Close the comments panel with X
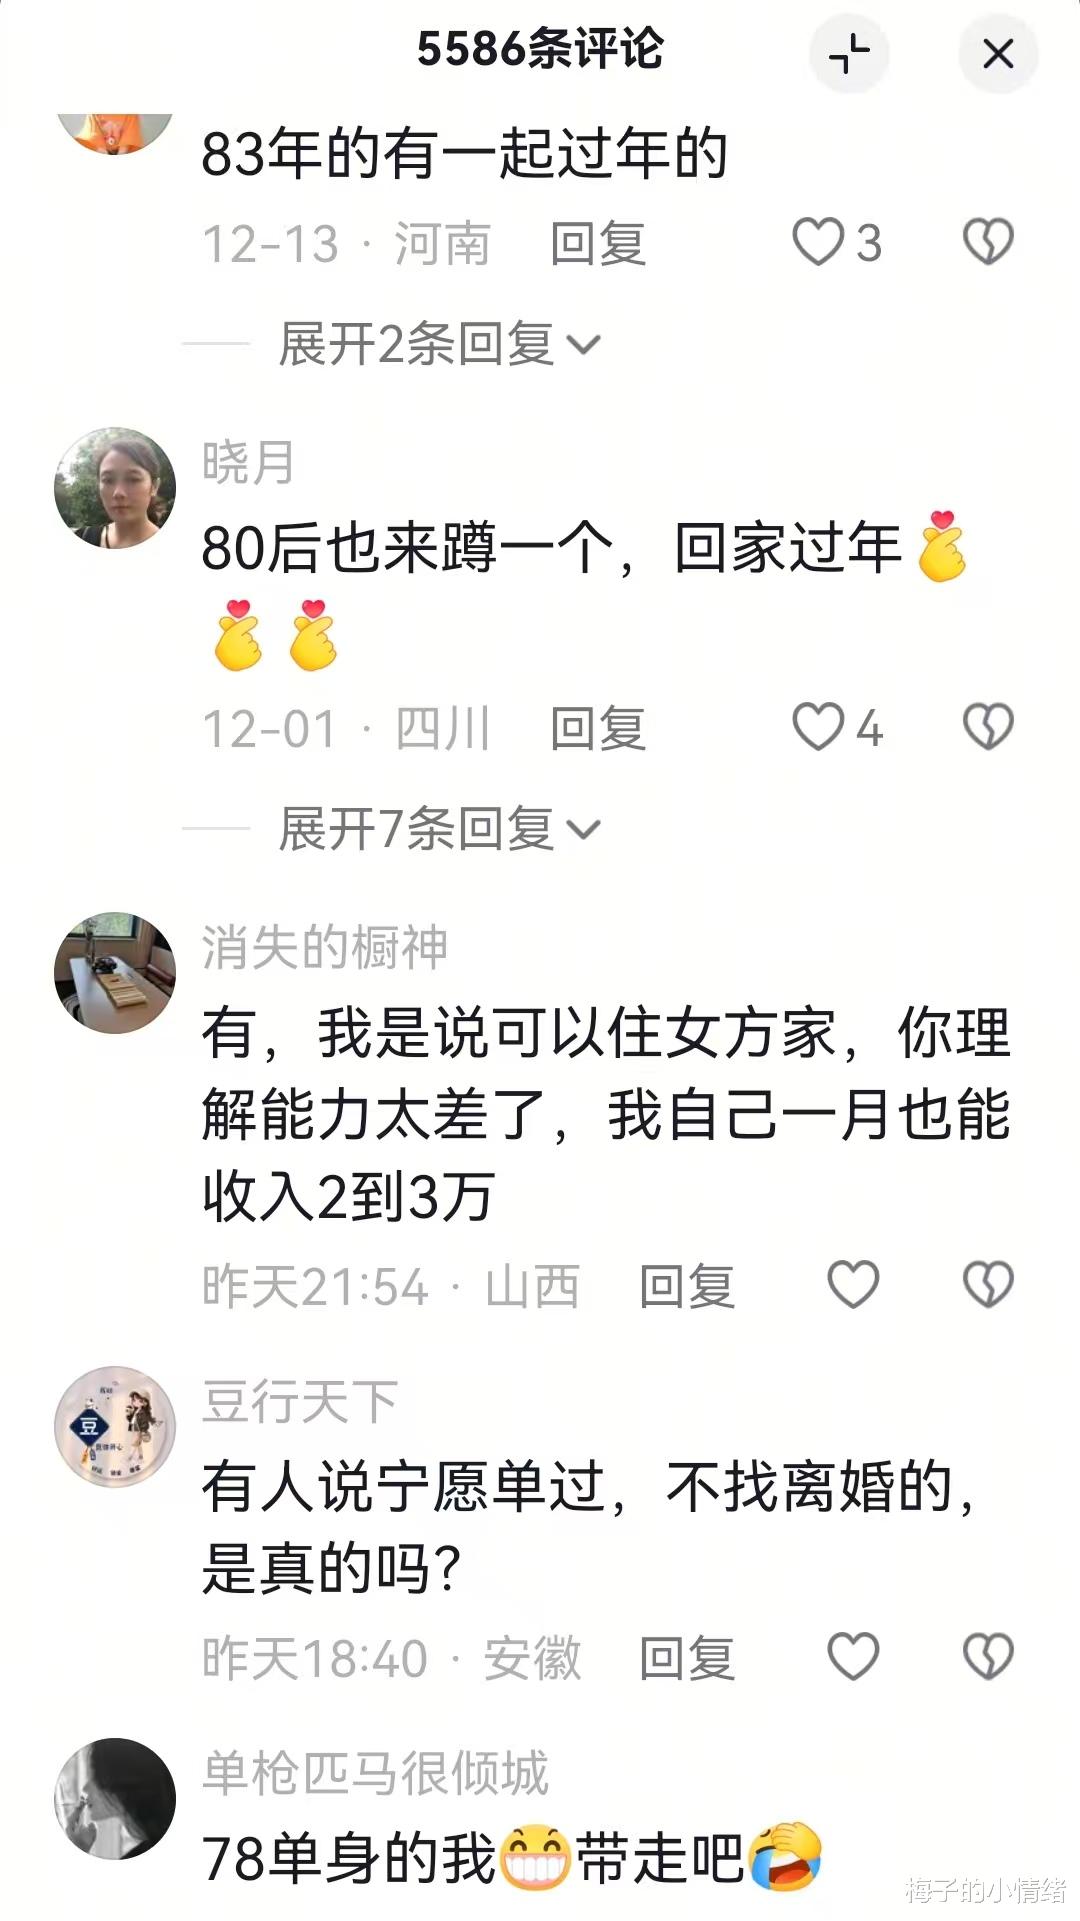The height and width of the screenshot is (1921, 1080). coord(998,54)
